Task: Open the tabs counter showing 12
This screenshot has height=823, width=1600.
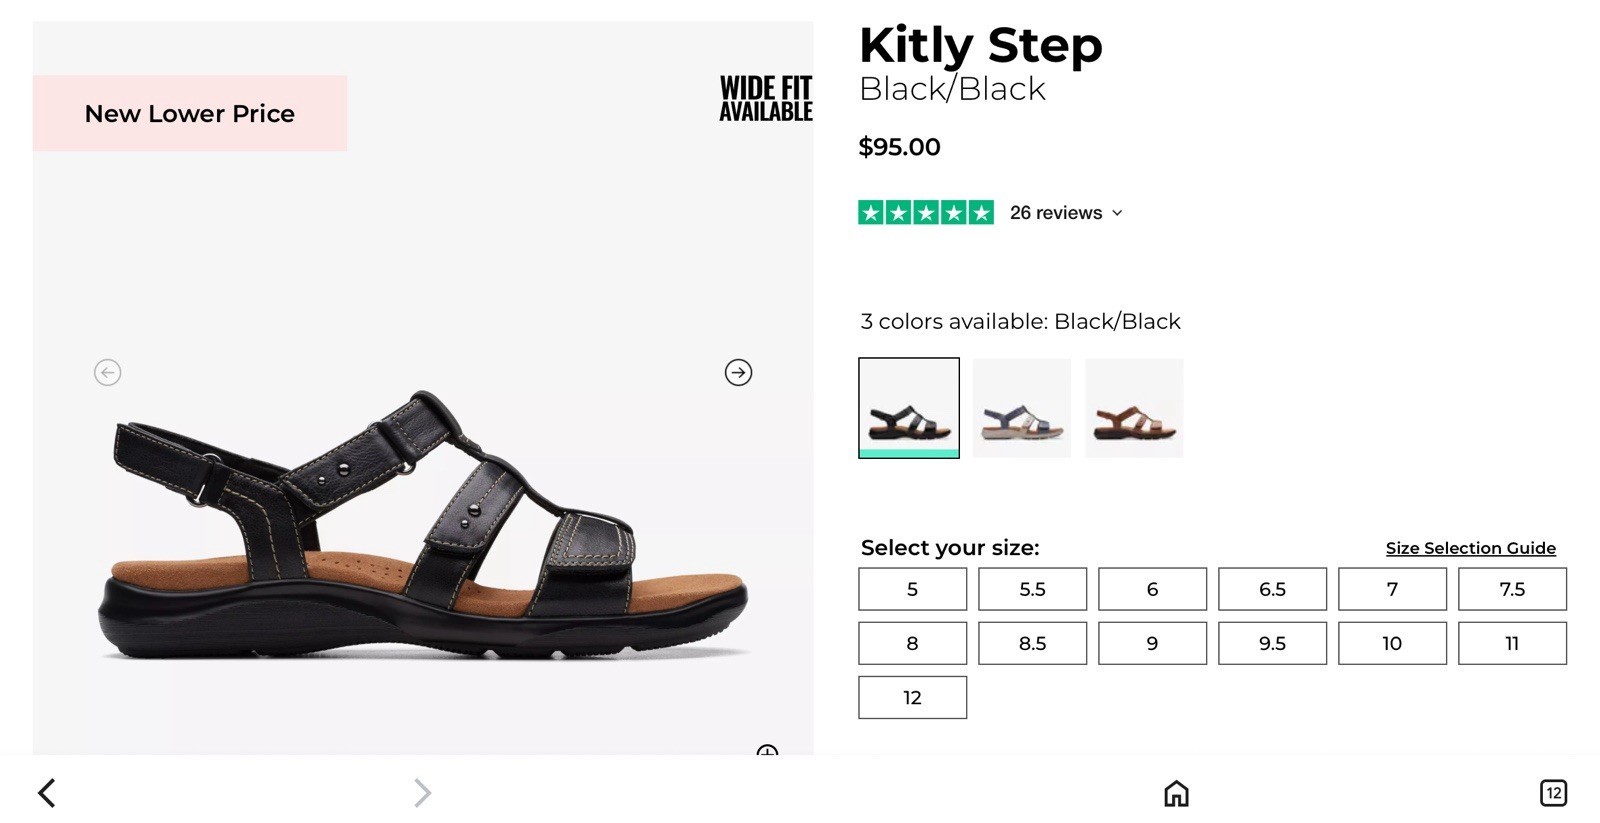Action: point(1553,793)
